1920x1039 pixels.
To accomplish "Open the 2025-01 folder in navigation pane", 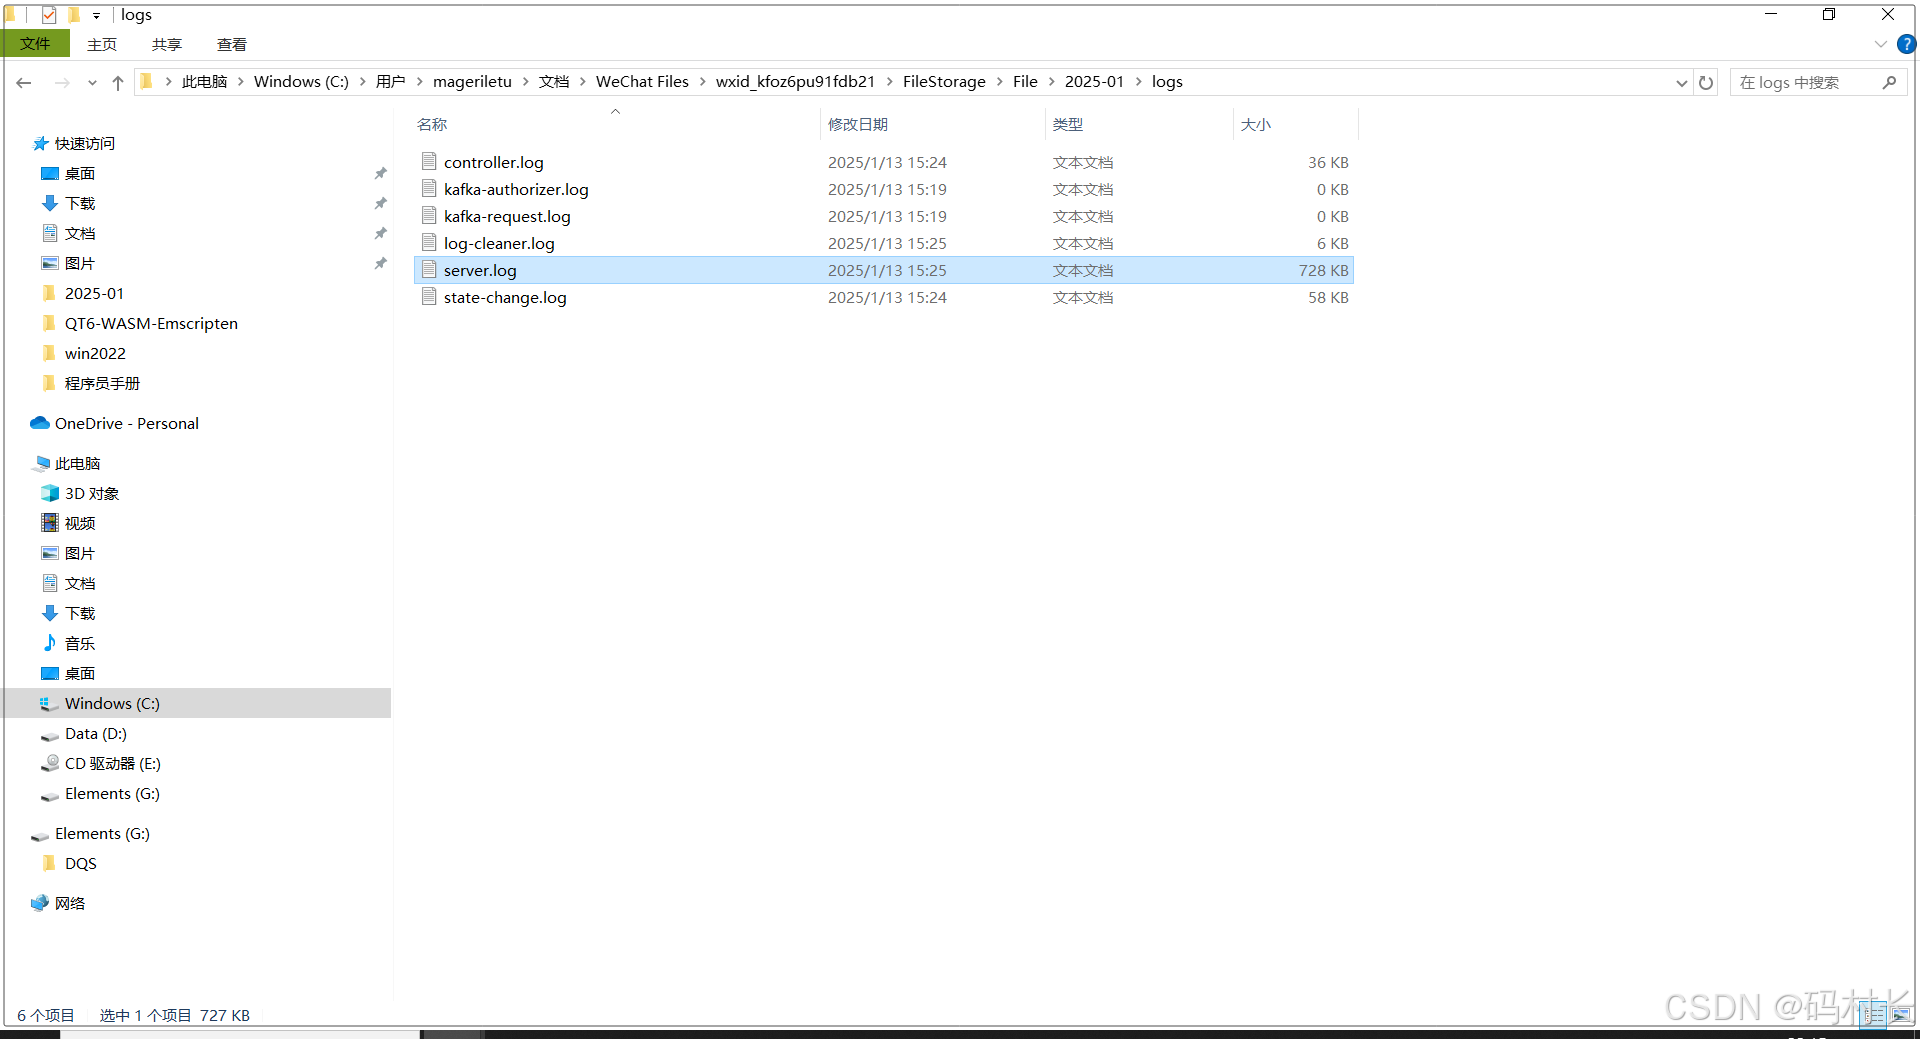I will pyautogui.click(x=94, y=293).
